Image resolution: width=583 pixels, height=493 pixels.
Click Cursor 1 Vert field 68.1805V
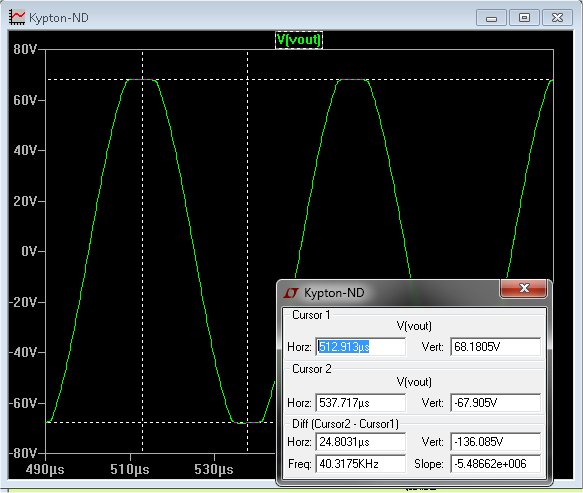pos(495,347)
